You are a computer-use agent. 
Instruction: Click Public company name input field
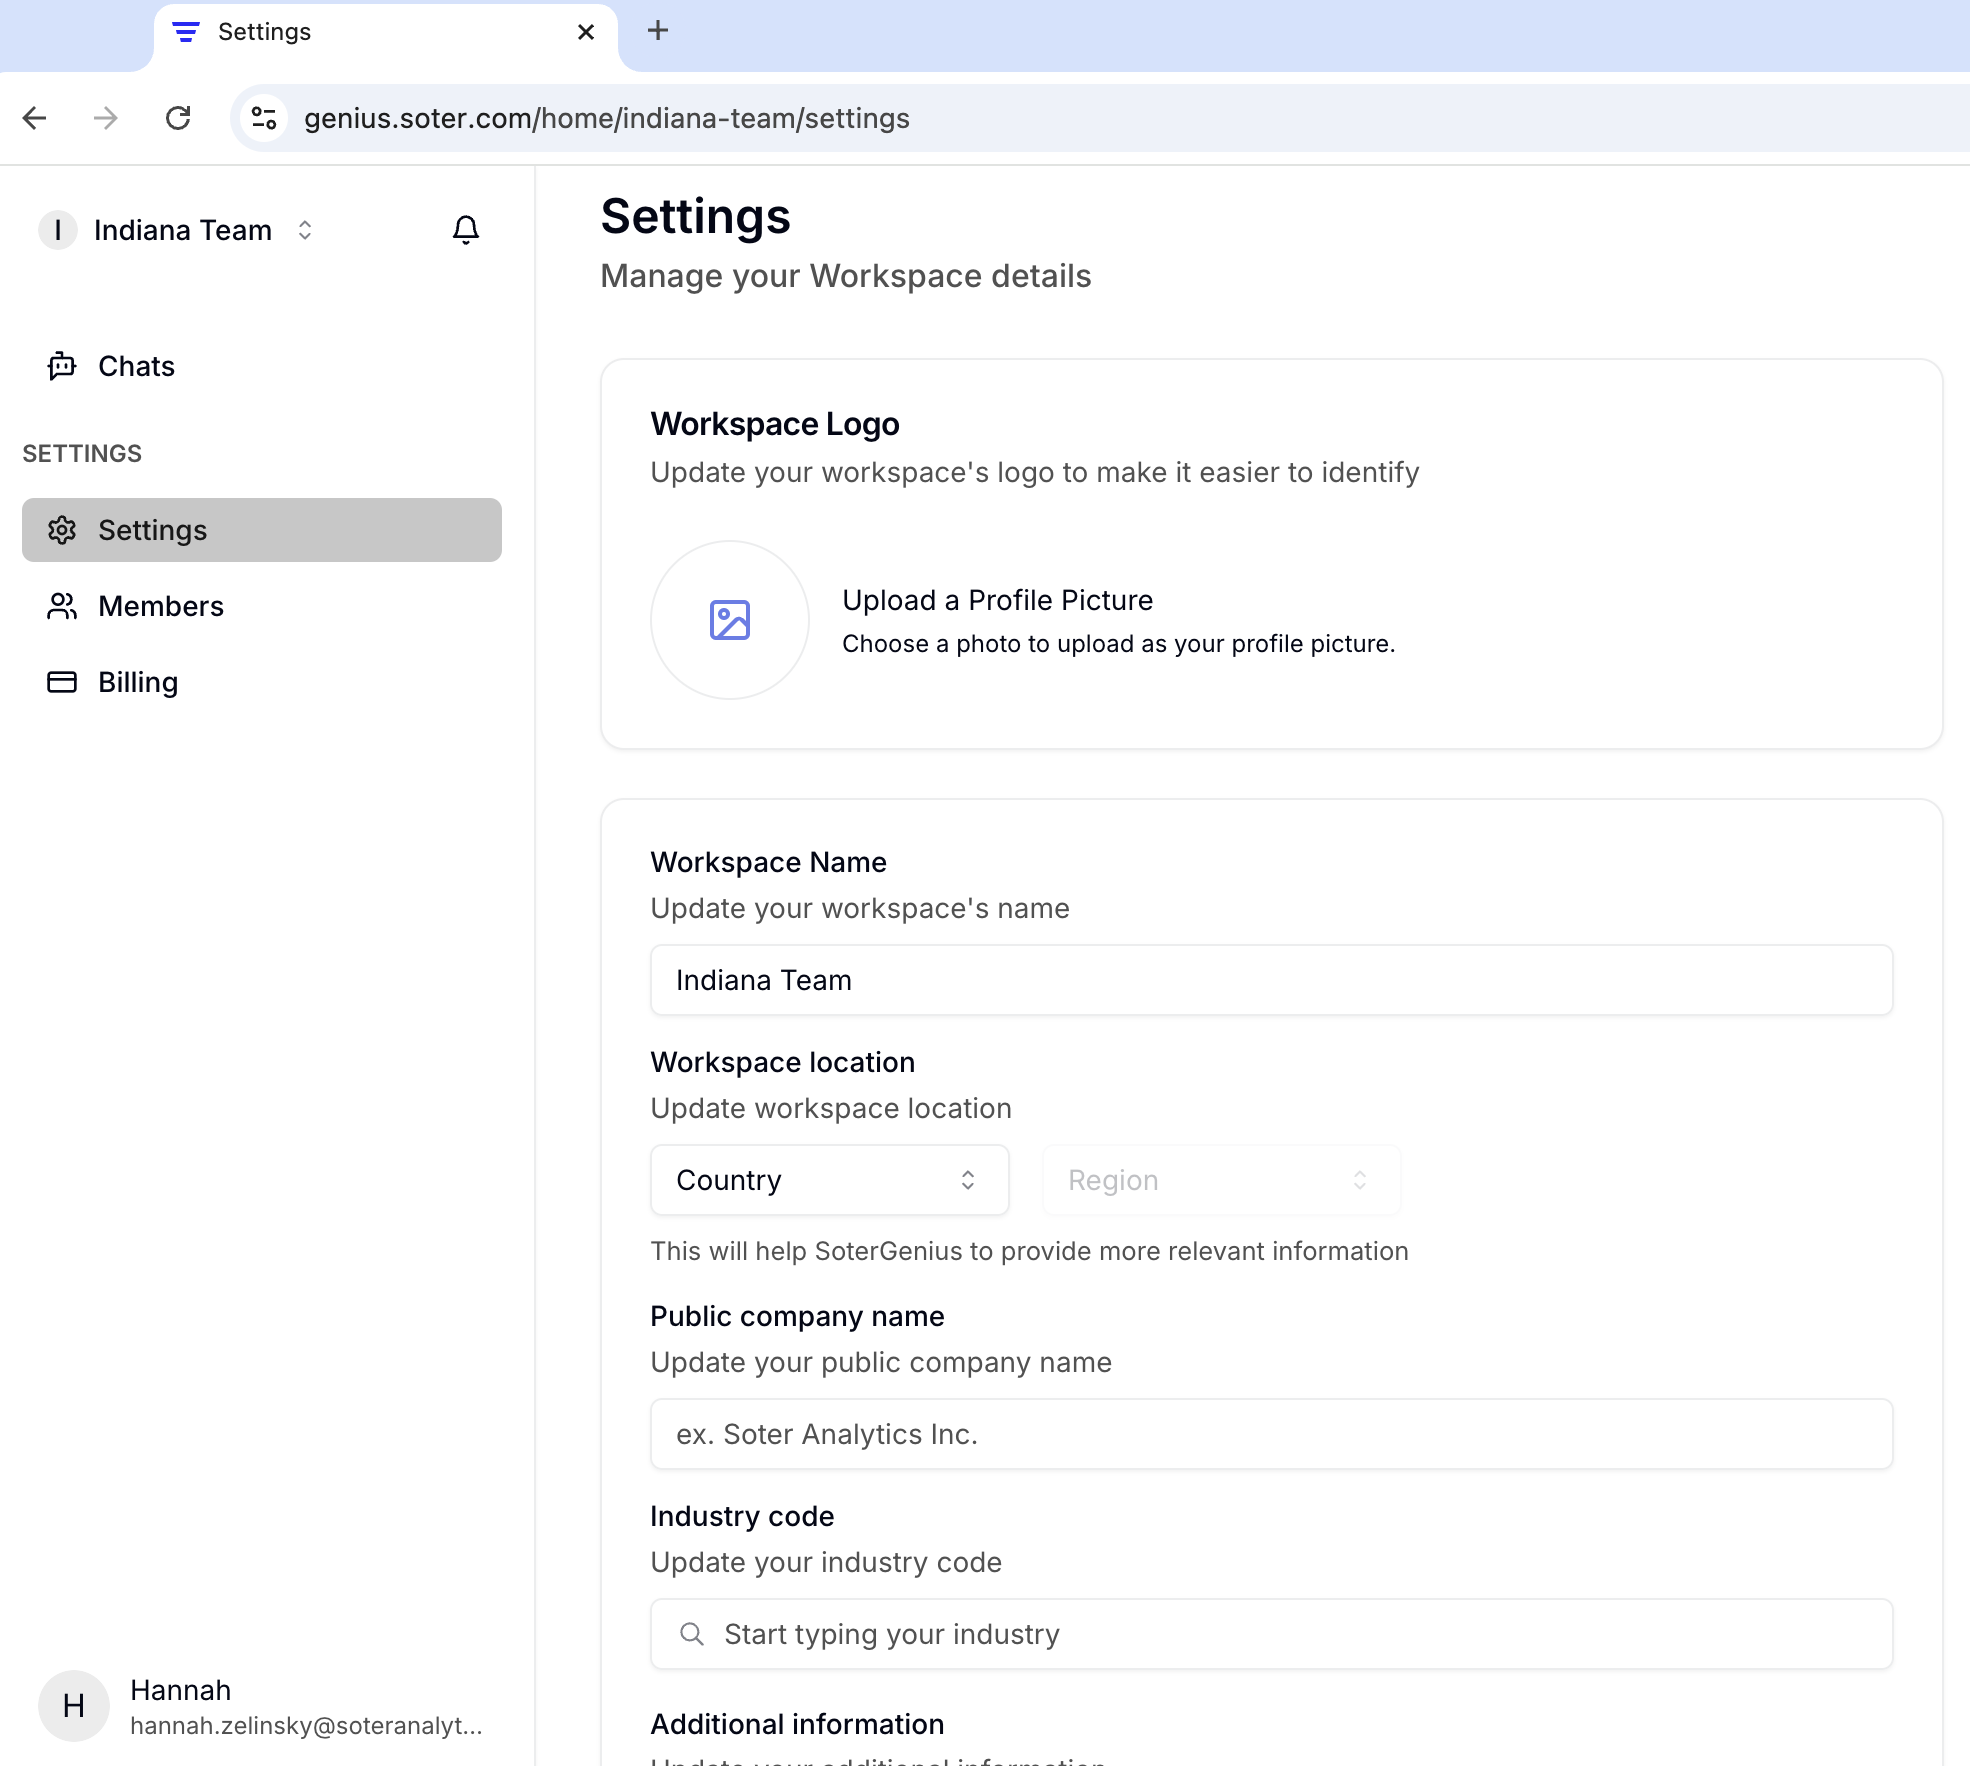pos(1271,1434)
